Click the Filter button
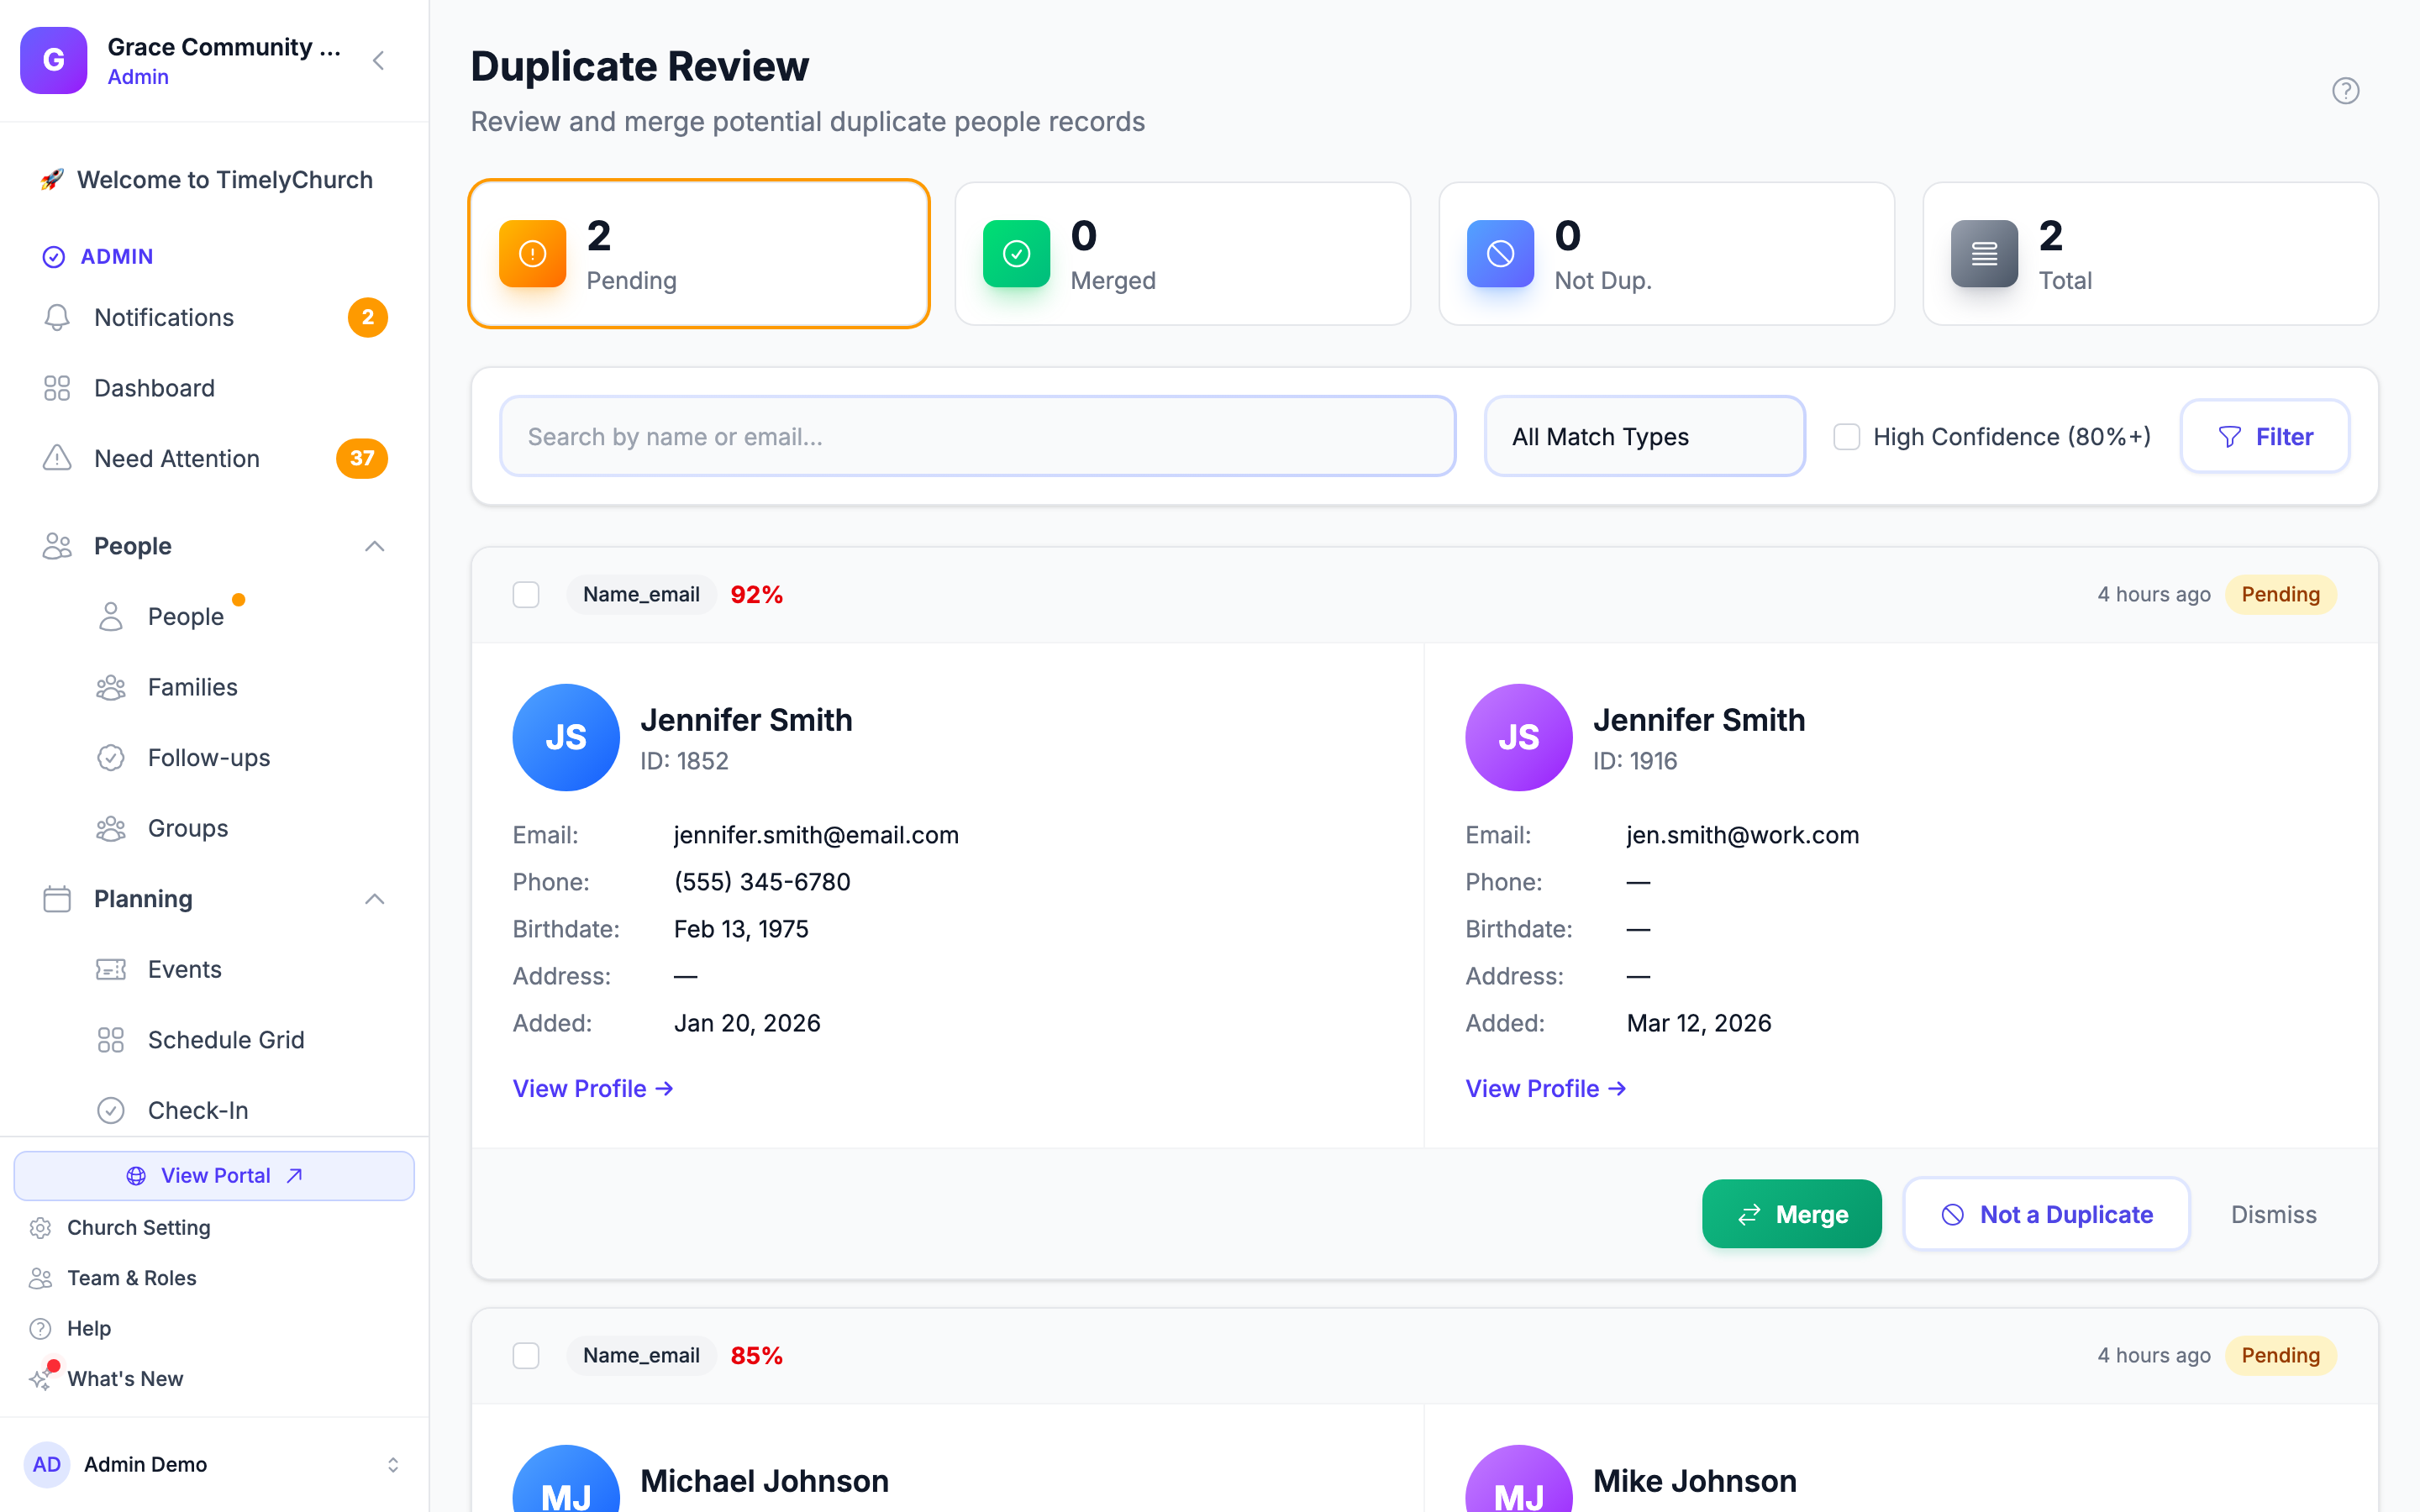 [2264, 437]
